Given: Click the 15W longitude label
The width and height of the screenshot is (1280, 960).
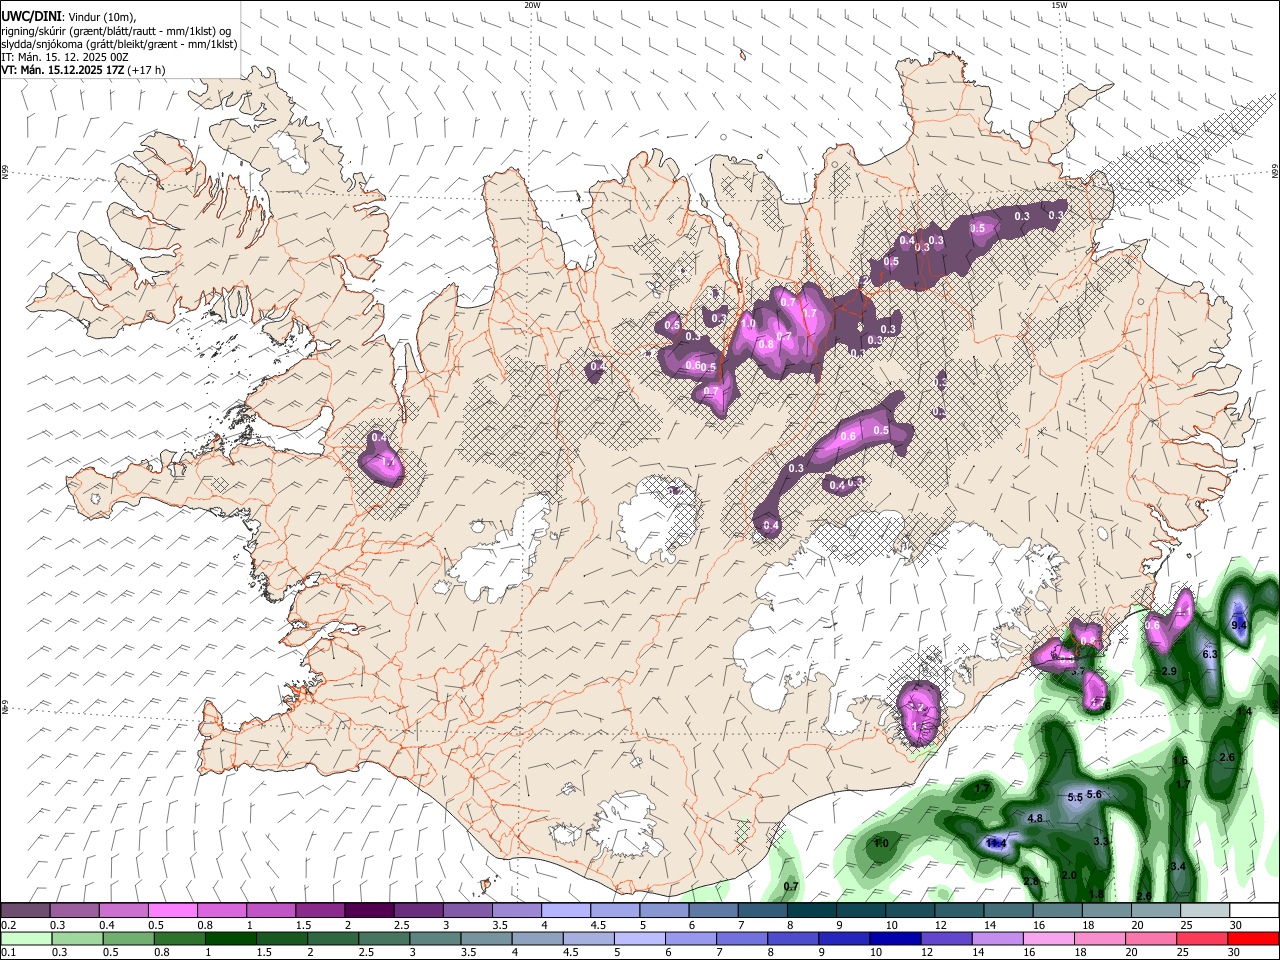Looking at the screenshot, I should (x=1059, y=5).
